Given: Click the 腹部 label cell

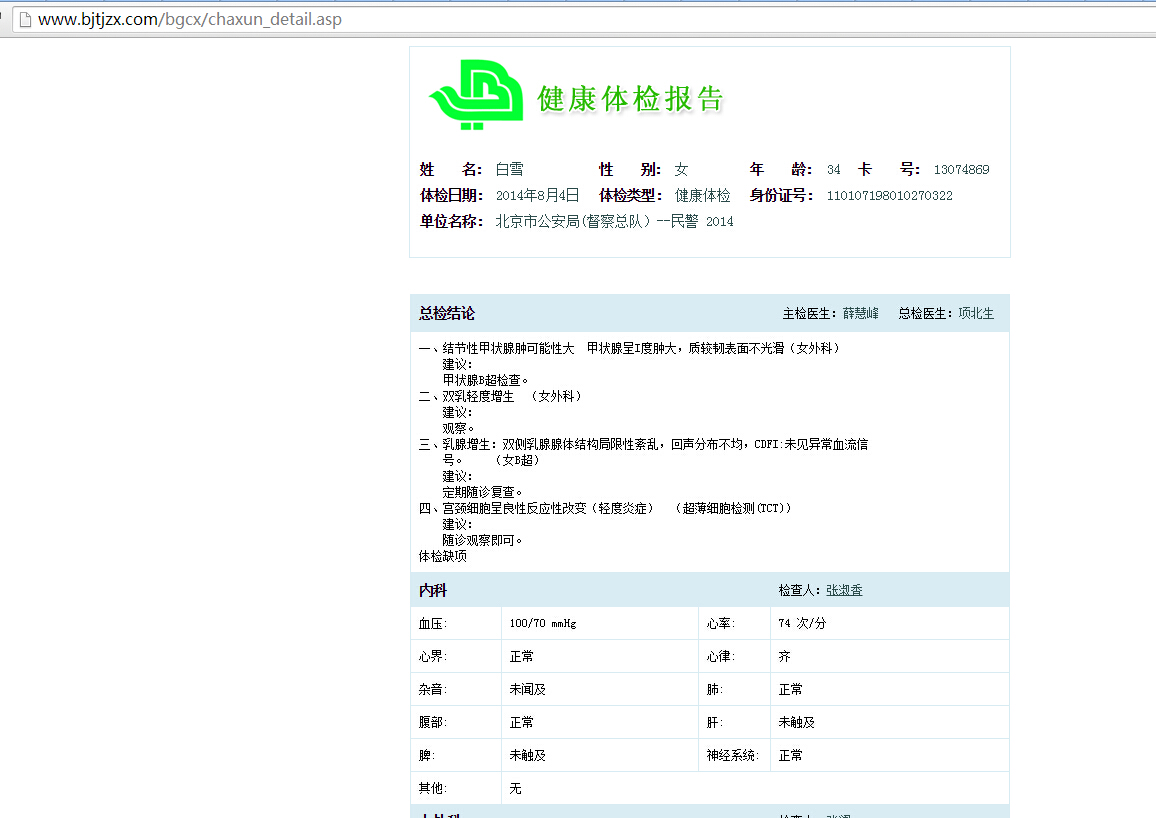Looking at the screenshot, I should [x=456, y=722].
